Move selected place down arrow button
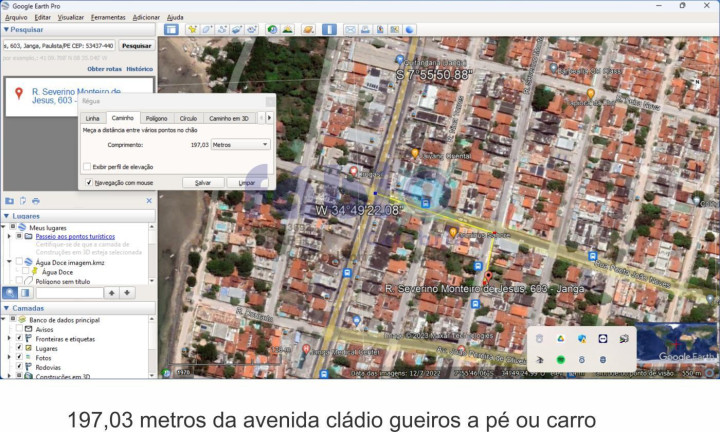The width and height of the screenshot is (720, 432). point(127,292)
